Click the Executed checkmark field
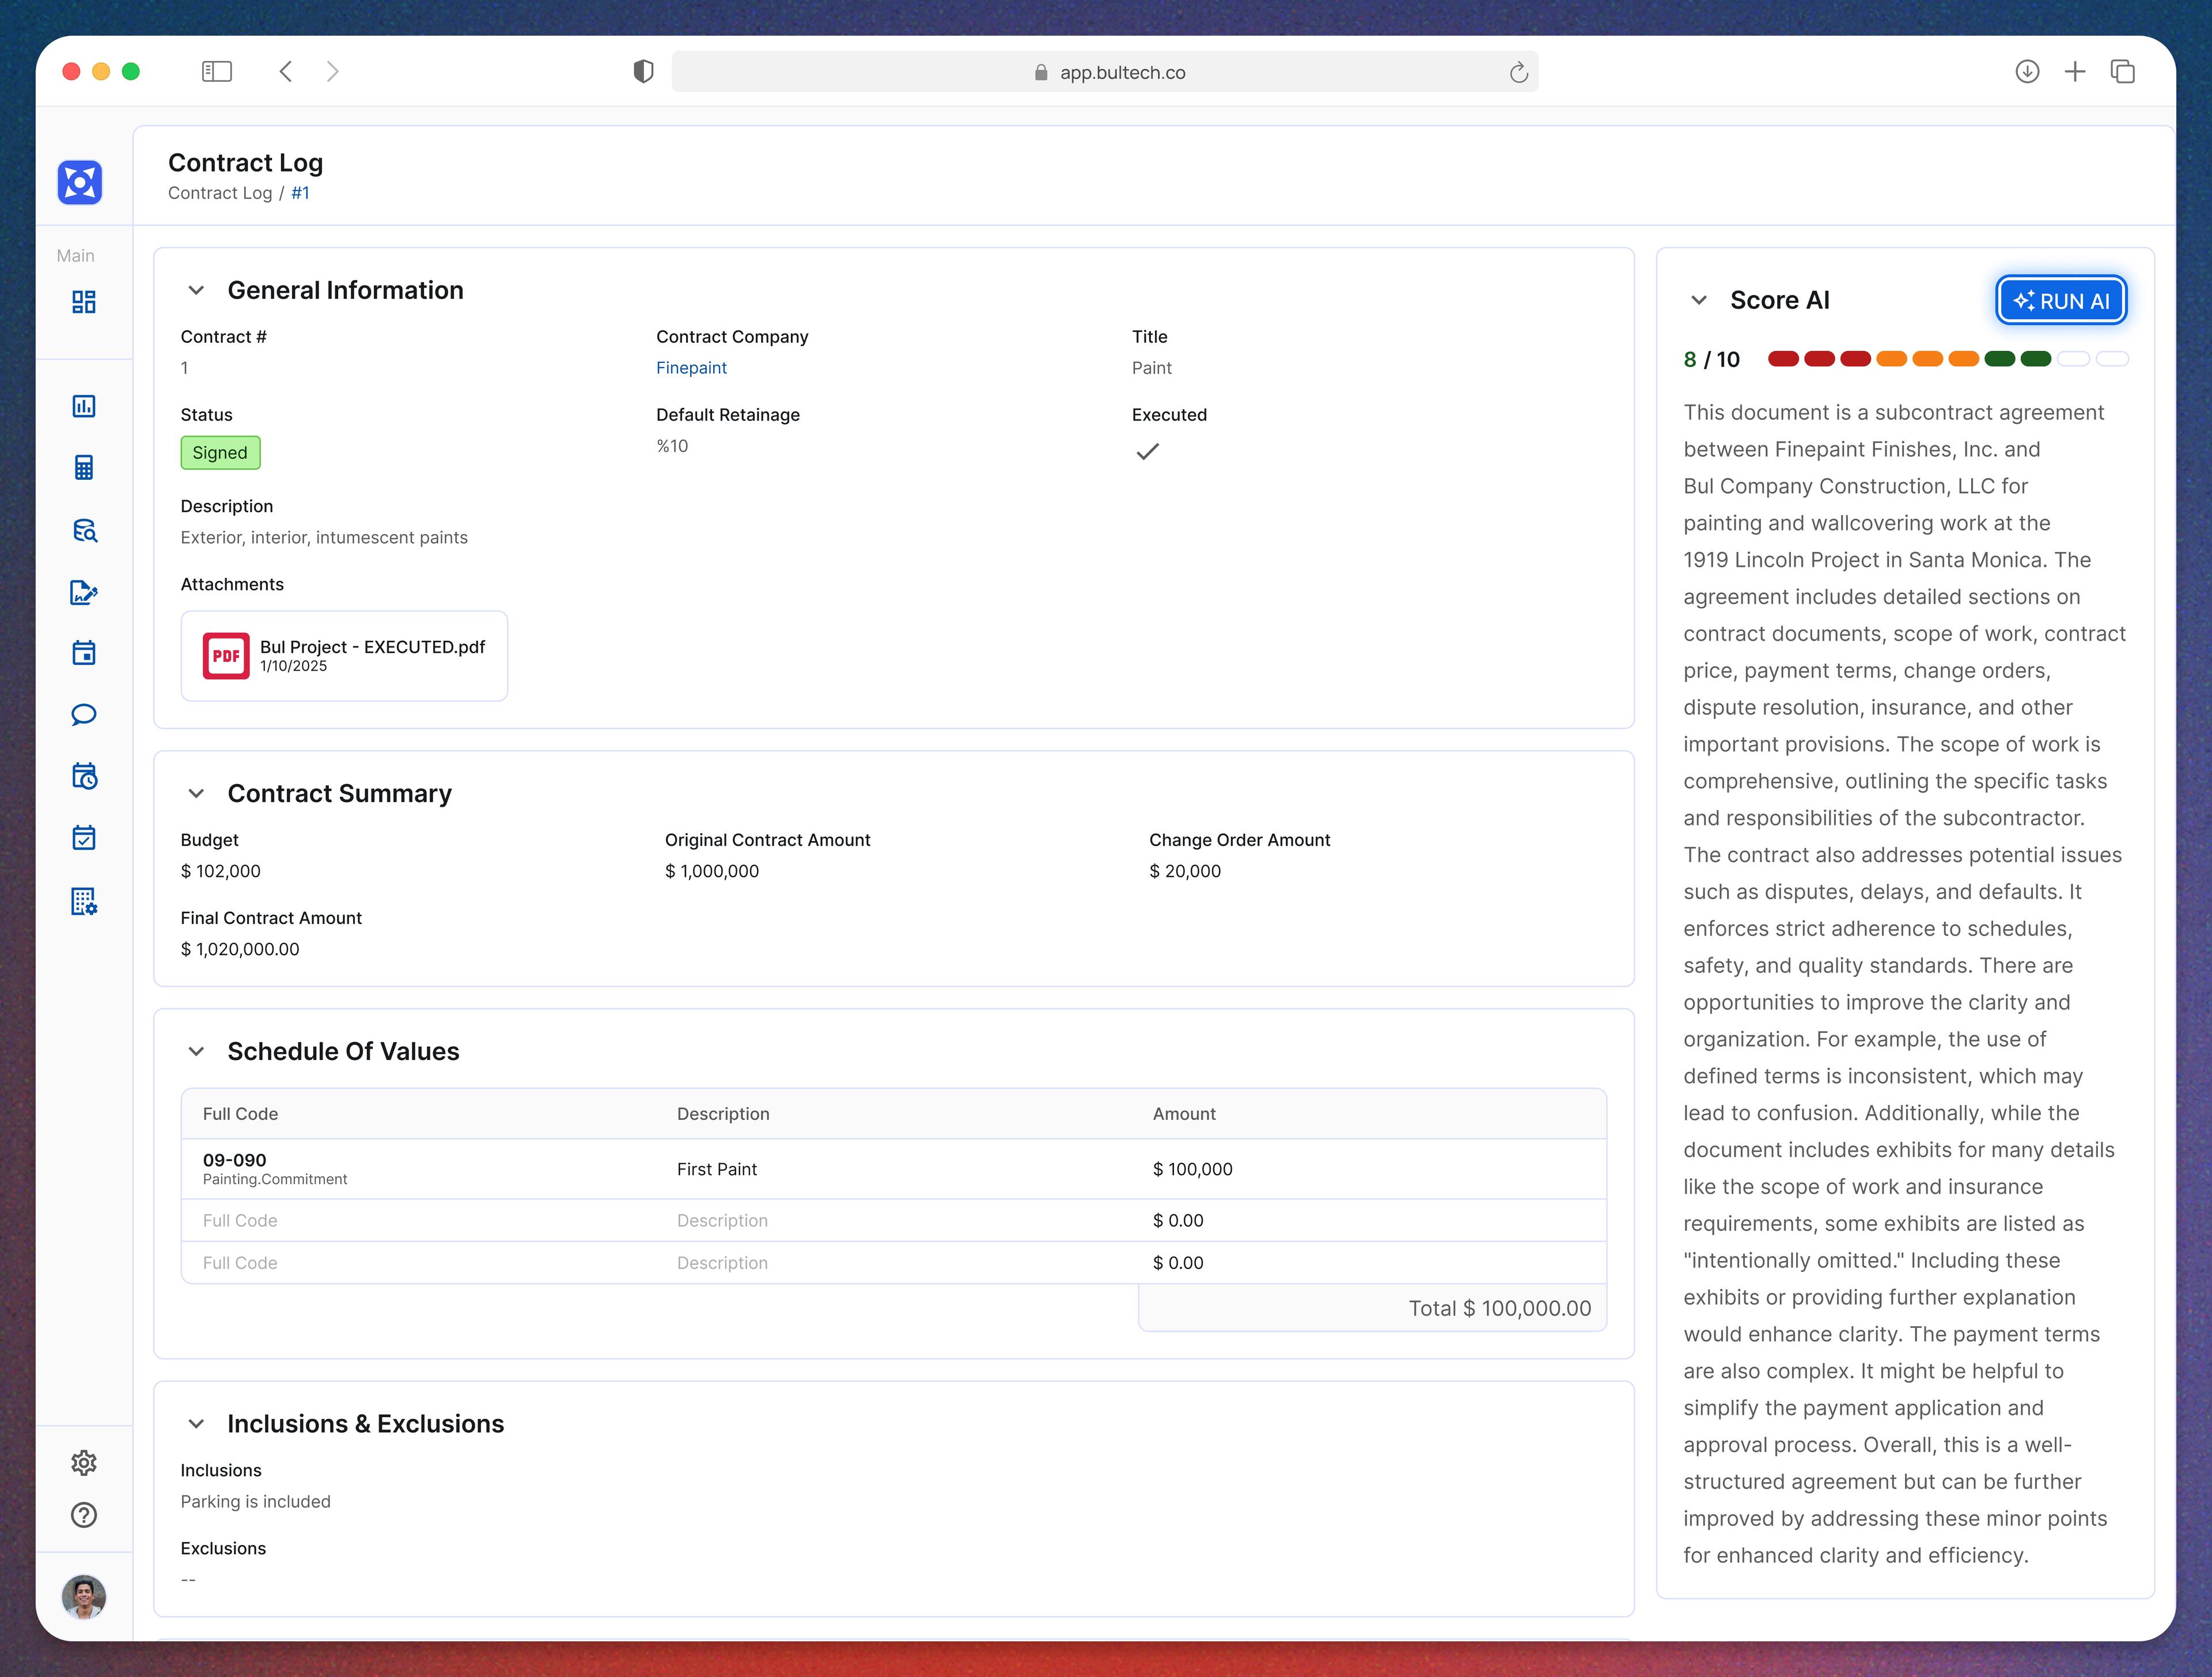The height and width of the screenshot is (1677, 2212). click(1147, 451)
